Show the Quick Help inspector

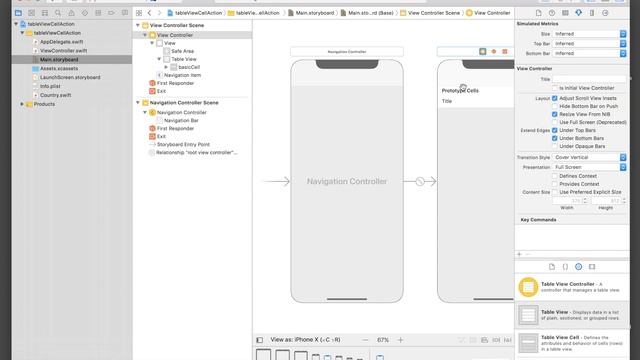coord(552,13)
